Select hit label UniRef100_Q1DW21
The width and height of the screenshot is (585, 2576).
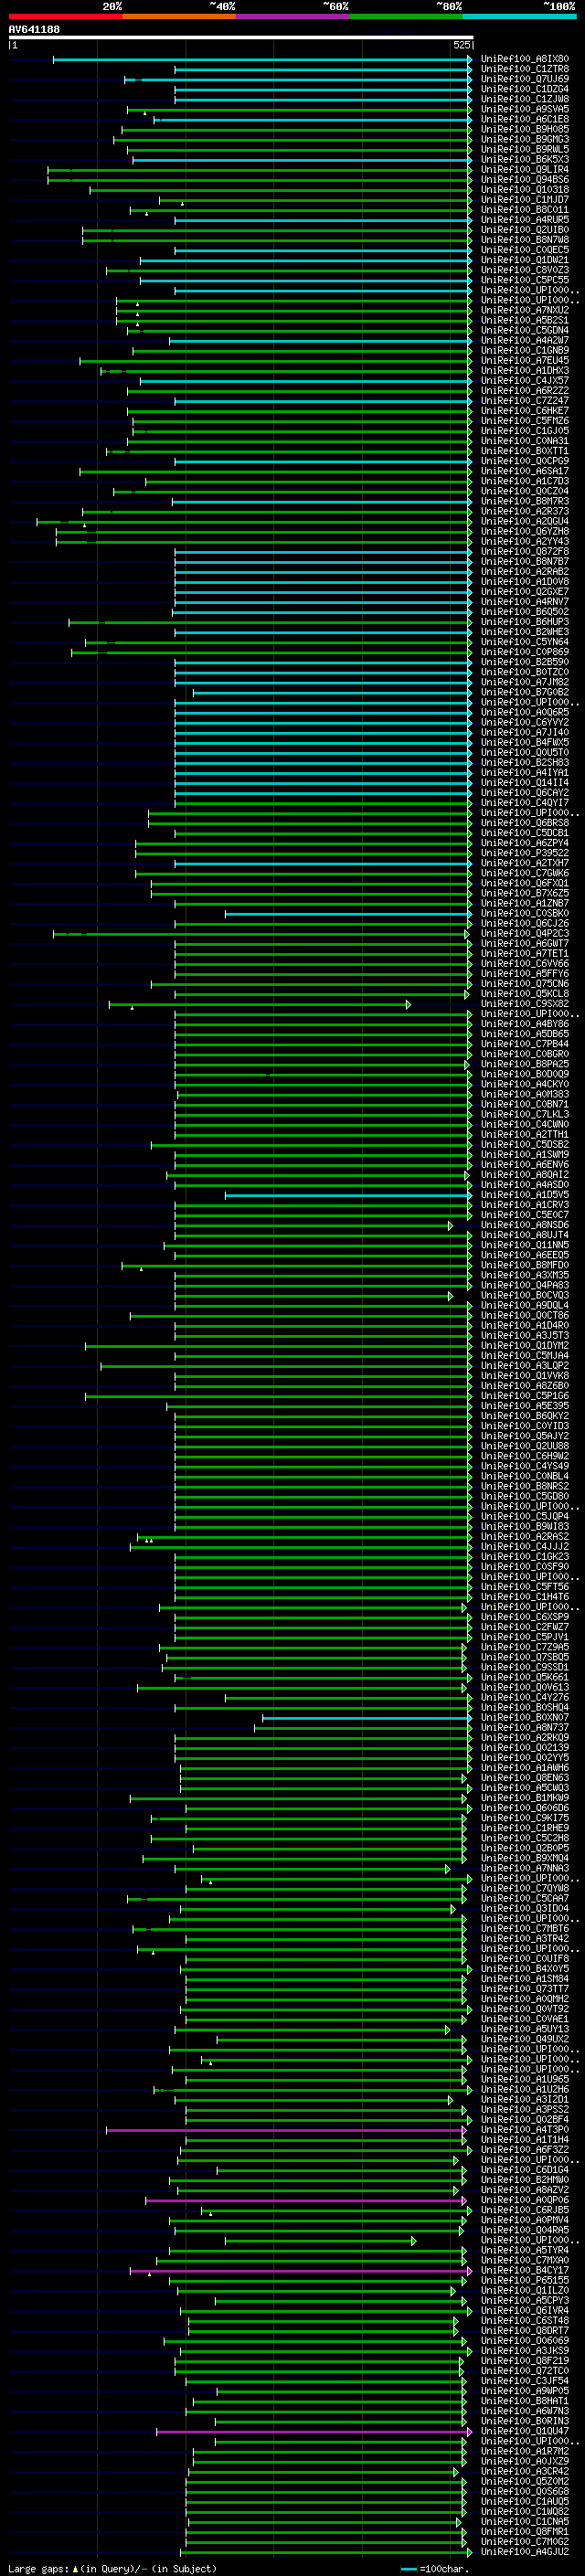coord(525,260)
